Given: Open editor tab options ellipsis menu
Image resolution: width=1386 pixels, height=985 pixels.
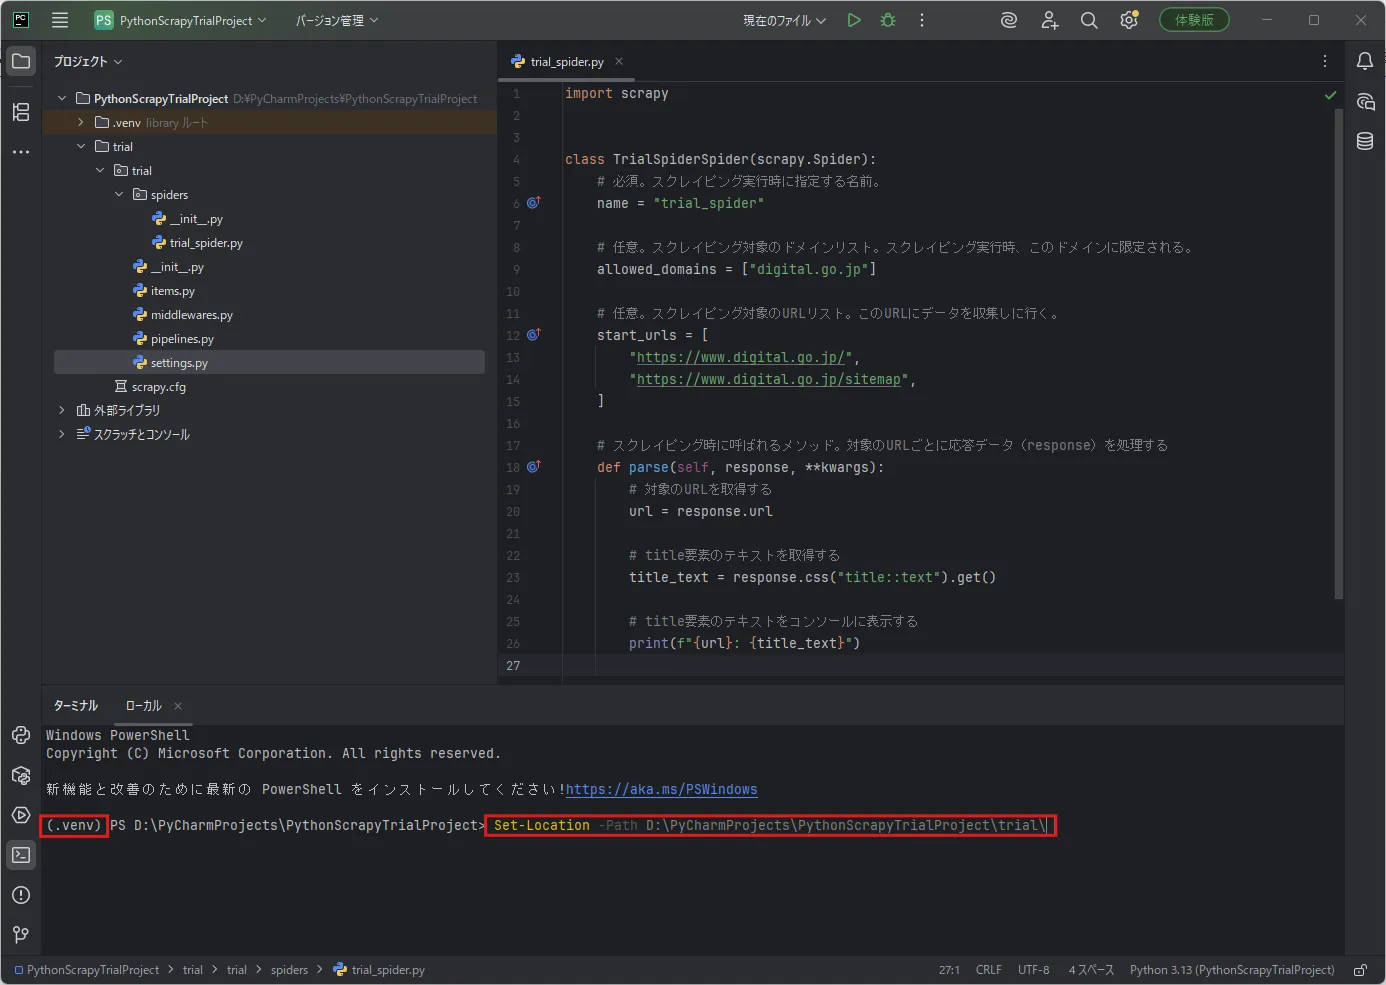Looking at the screenshot, I should coord(1325,61).
